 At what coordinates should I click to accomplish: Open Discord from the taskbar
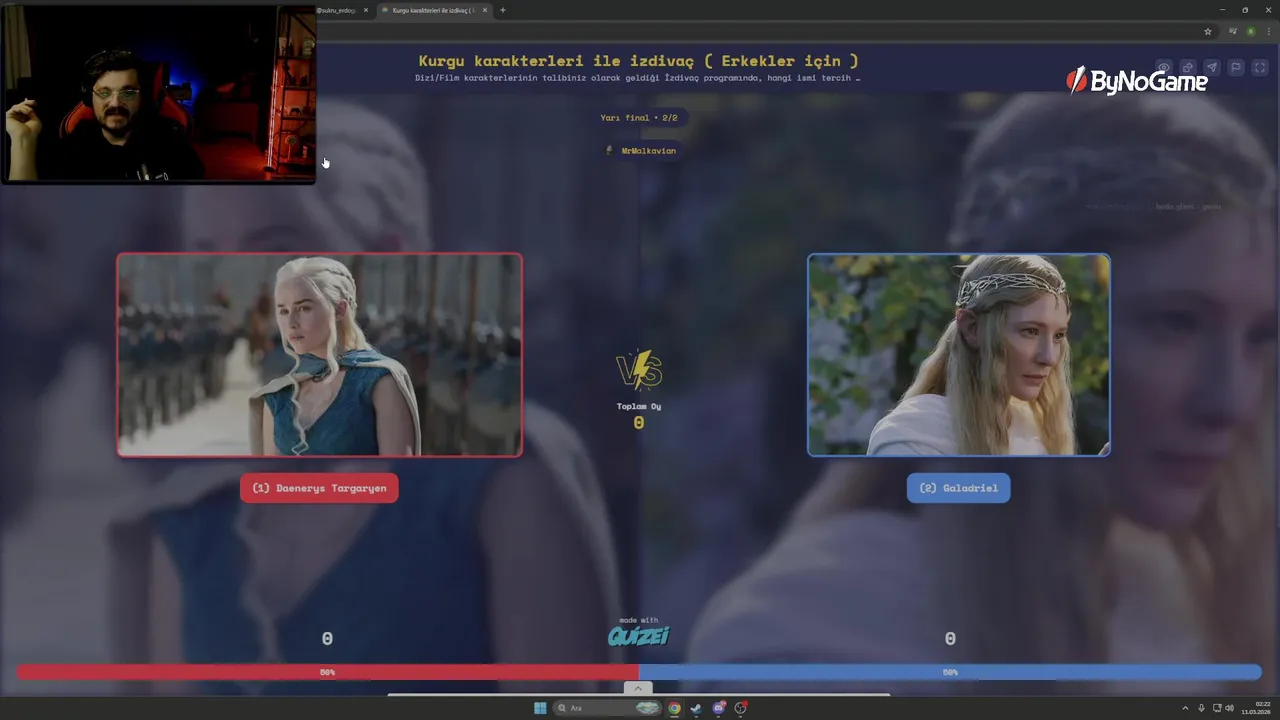coord(718,708)
